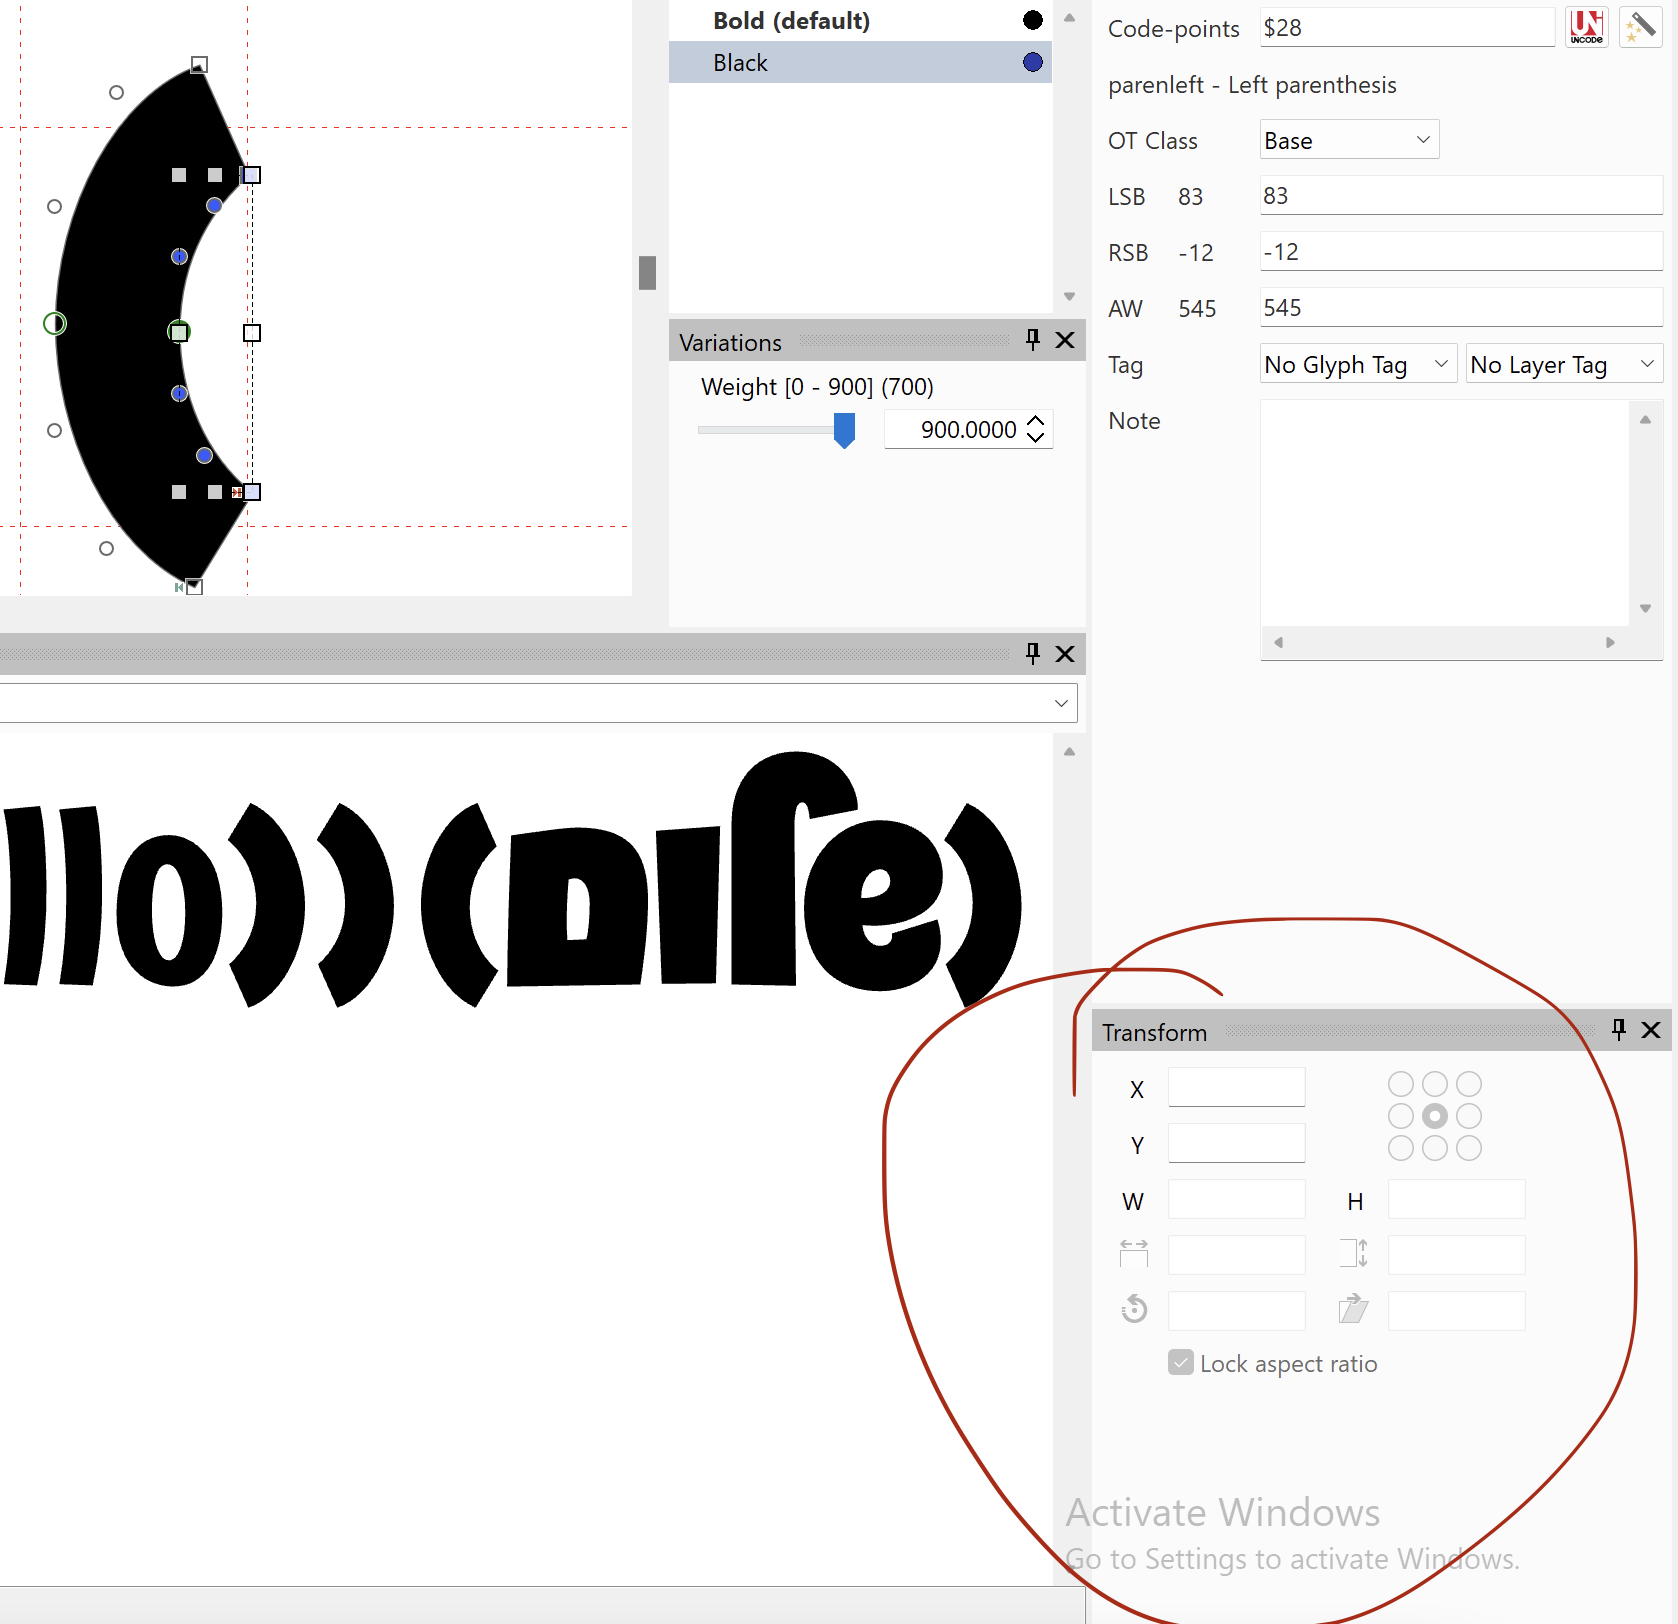Select center transform origin radio
This screenshot has width=1678, height=1624.
[1435, 1116]
